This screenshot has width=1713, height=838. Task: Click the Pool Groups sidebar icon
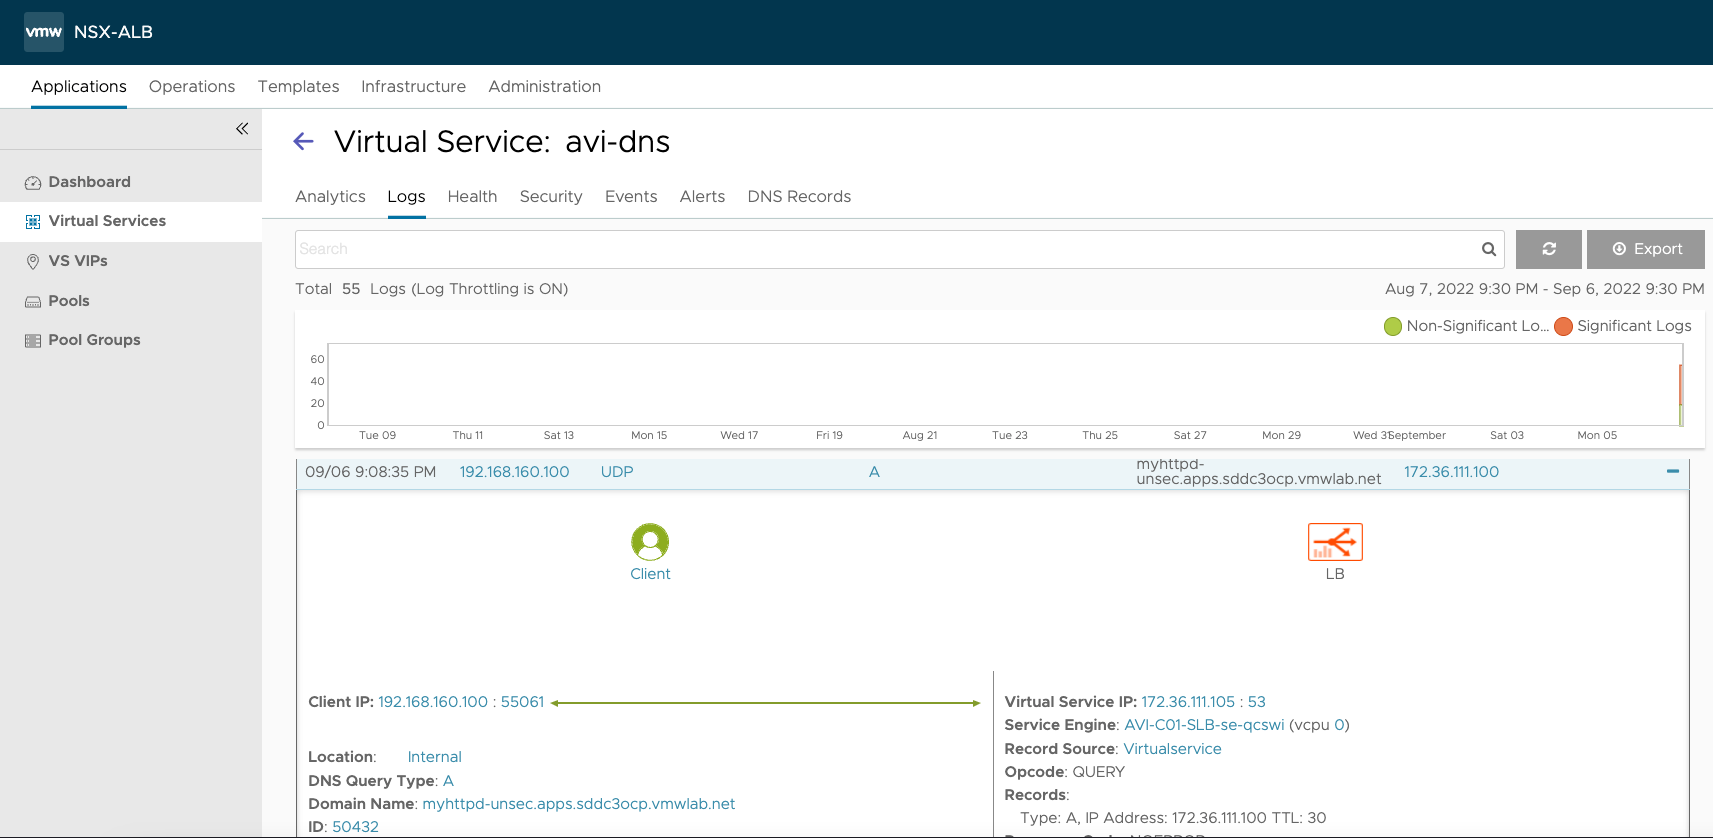[33, 341]
